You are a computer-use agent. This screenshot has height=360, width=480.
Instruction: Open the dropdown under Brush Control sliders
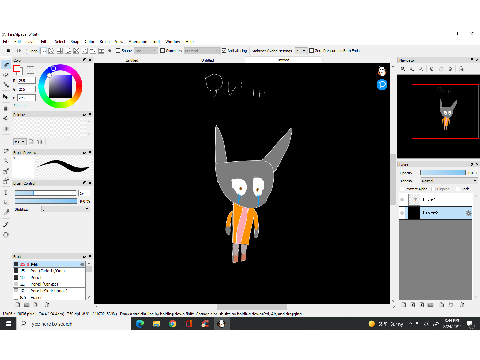click(x=65, y=209)
